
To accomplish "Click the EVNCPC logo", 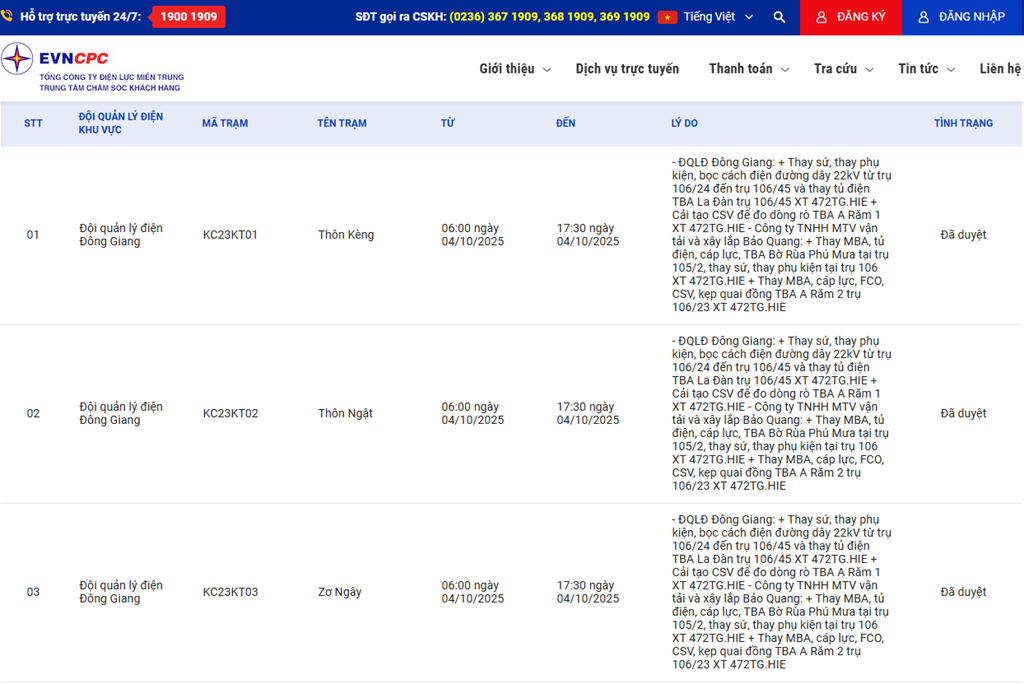I will coord(92,68).
